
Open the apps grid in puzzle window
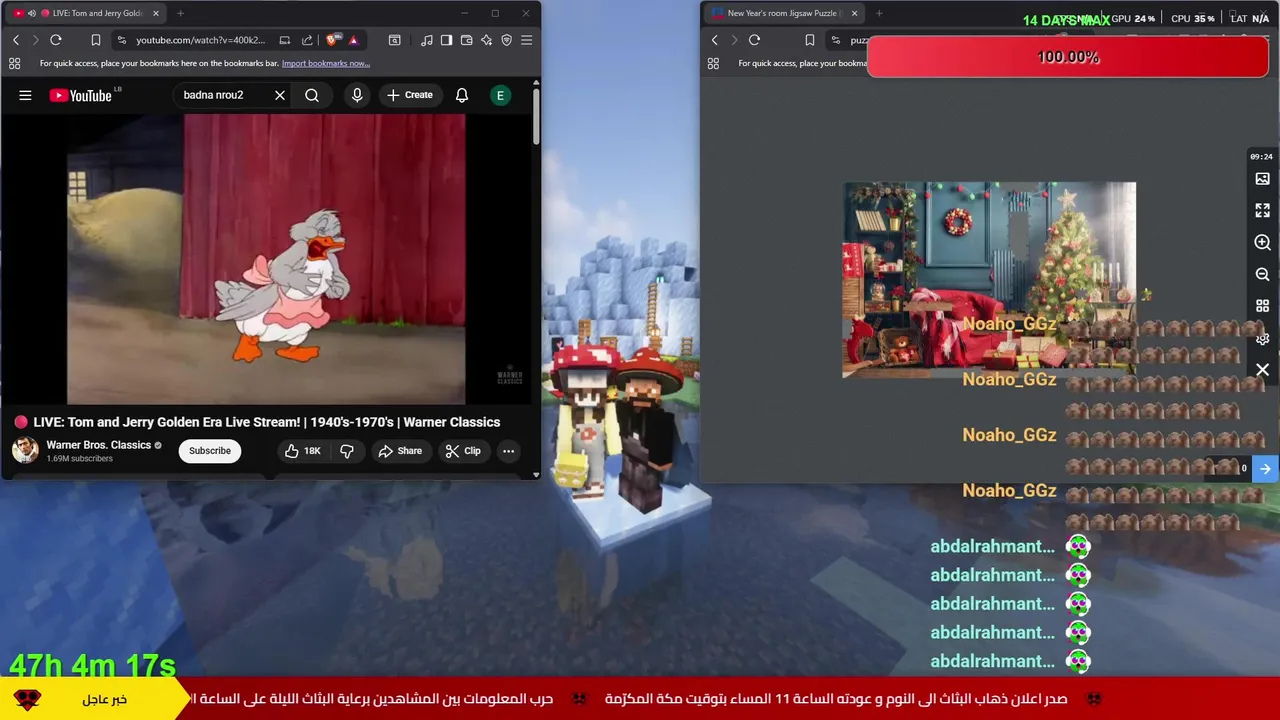click(713, 63)
